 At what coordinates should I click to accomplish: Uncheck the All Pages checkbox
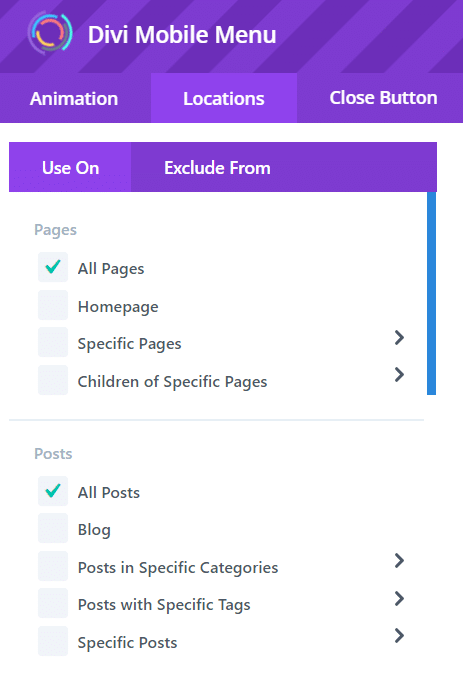click(x=53, y=267)
